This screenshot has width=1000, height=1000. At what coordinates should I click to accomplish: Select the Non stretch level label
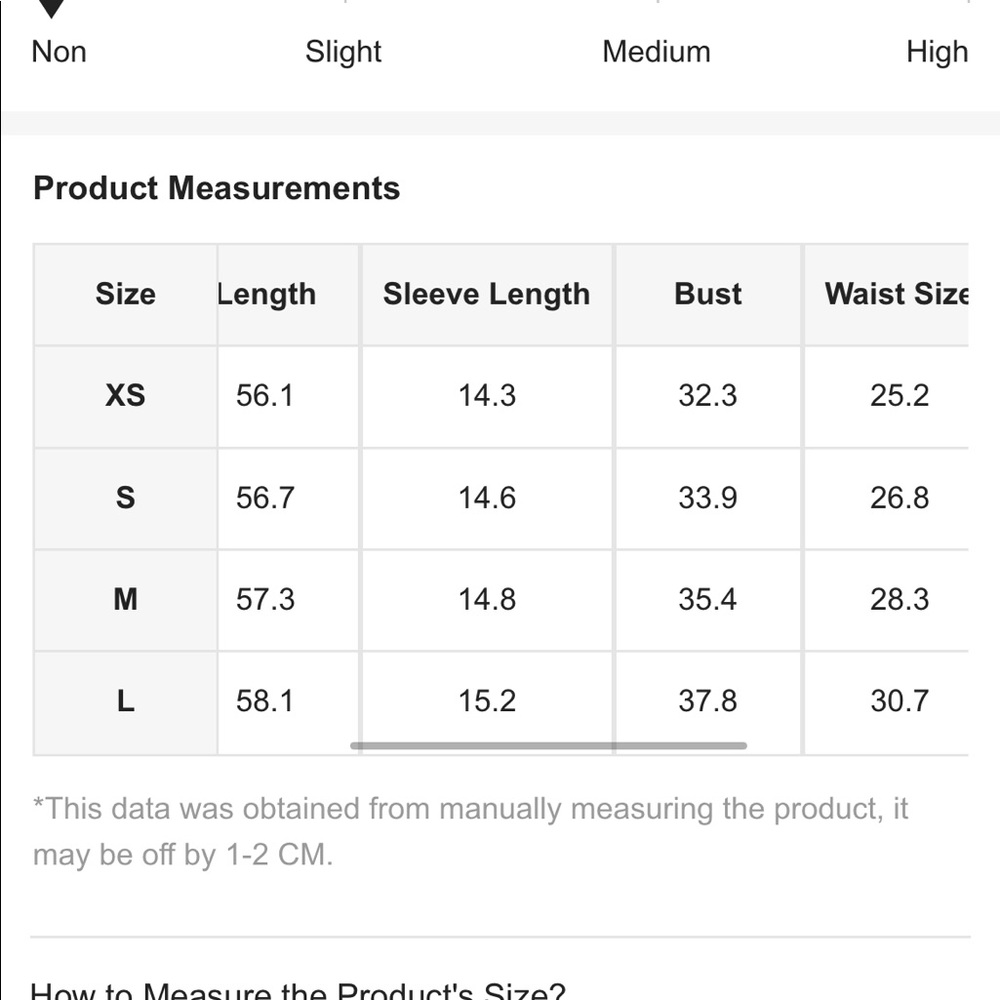coord(59,52)
